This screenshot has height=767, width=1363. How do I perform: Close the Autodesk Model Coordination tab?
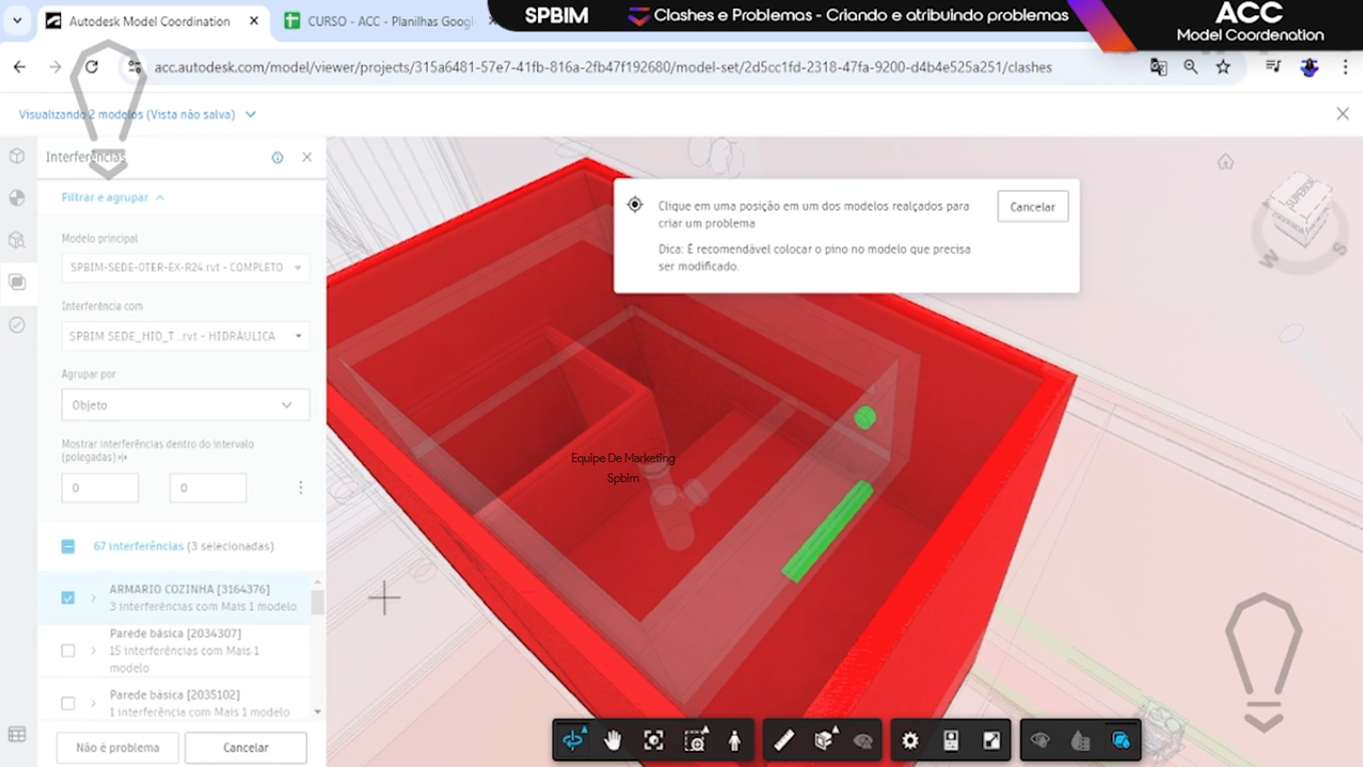(x=254, y=21)
